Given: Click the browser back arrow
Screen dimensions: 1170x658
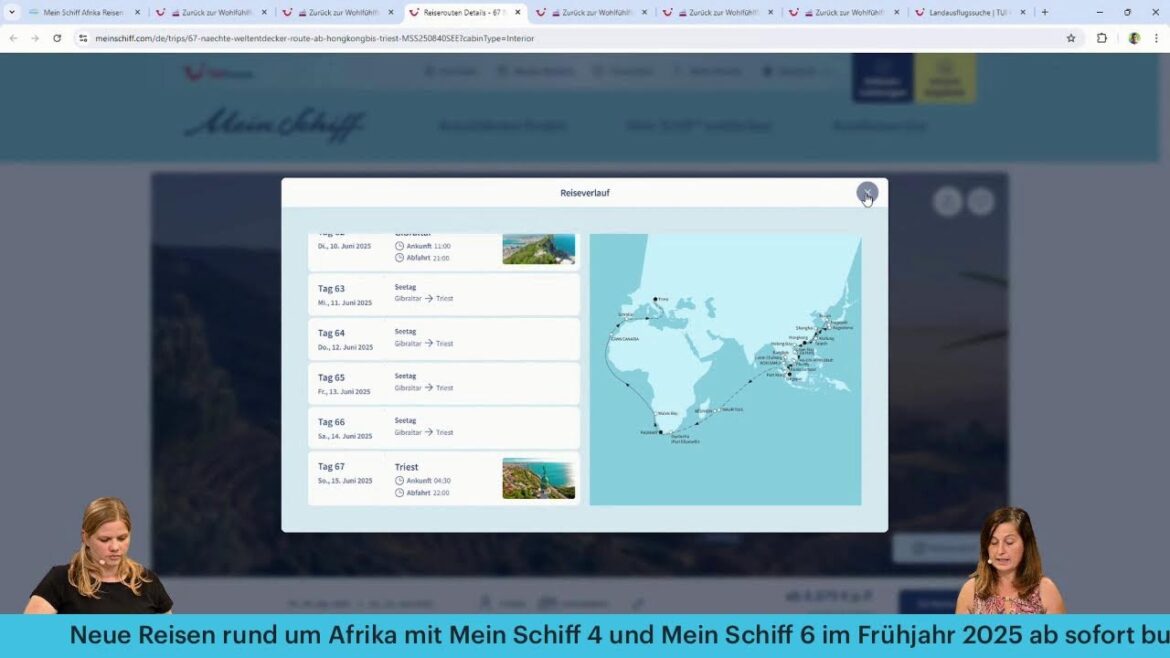Looking at the screenshot, I should (x=14, y=38).
